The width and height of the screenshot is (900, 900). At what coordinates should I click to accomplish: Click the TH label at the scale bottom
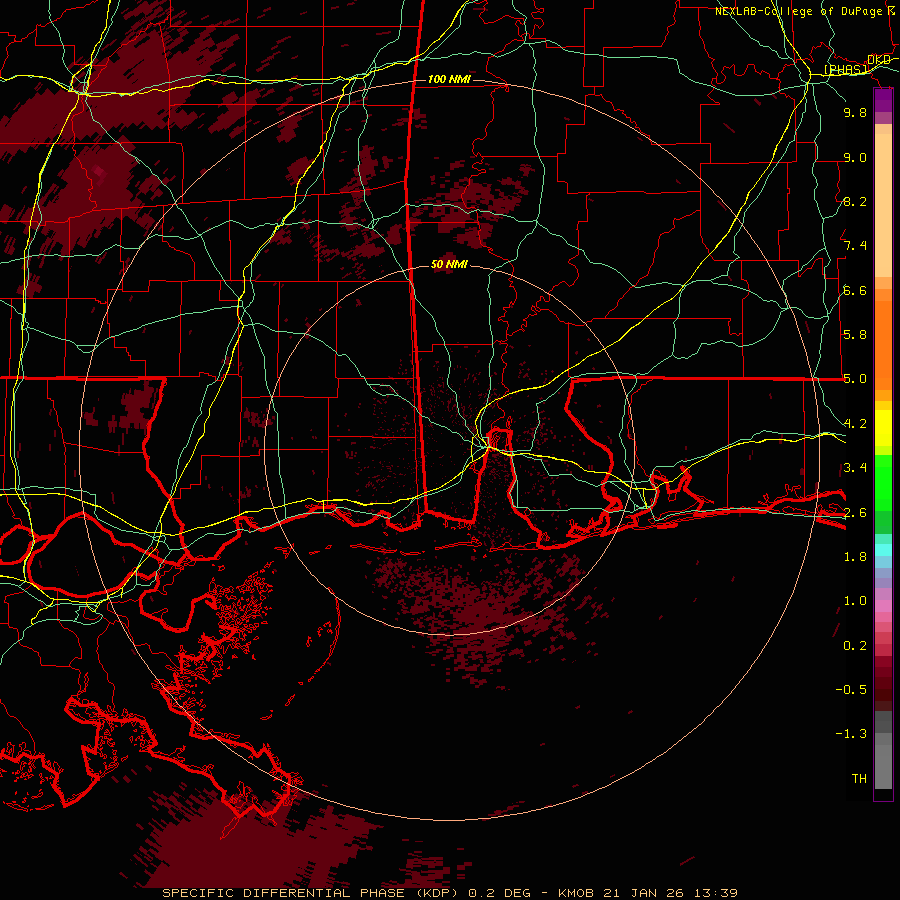(859, 779)
